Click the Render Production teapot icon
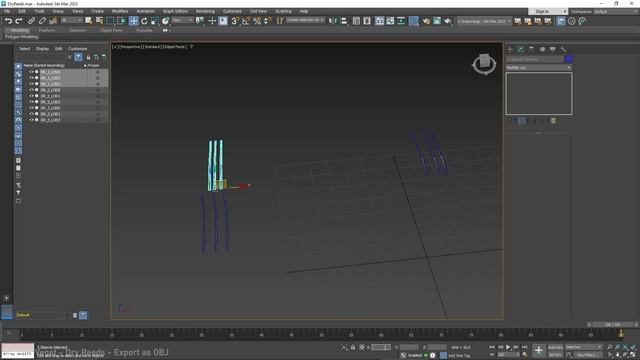The width and height of the screenshot is (640, 360). (x=448, y=21)
